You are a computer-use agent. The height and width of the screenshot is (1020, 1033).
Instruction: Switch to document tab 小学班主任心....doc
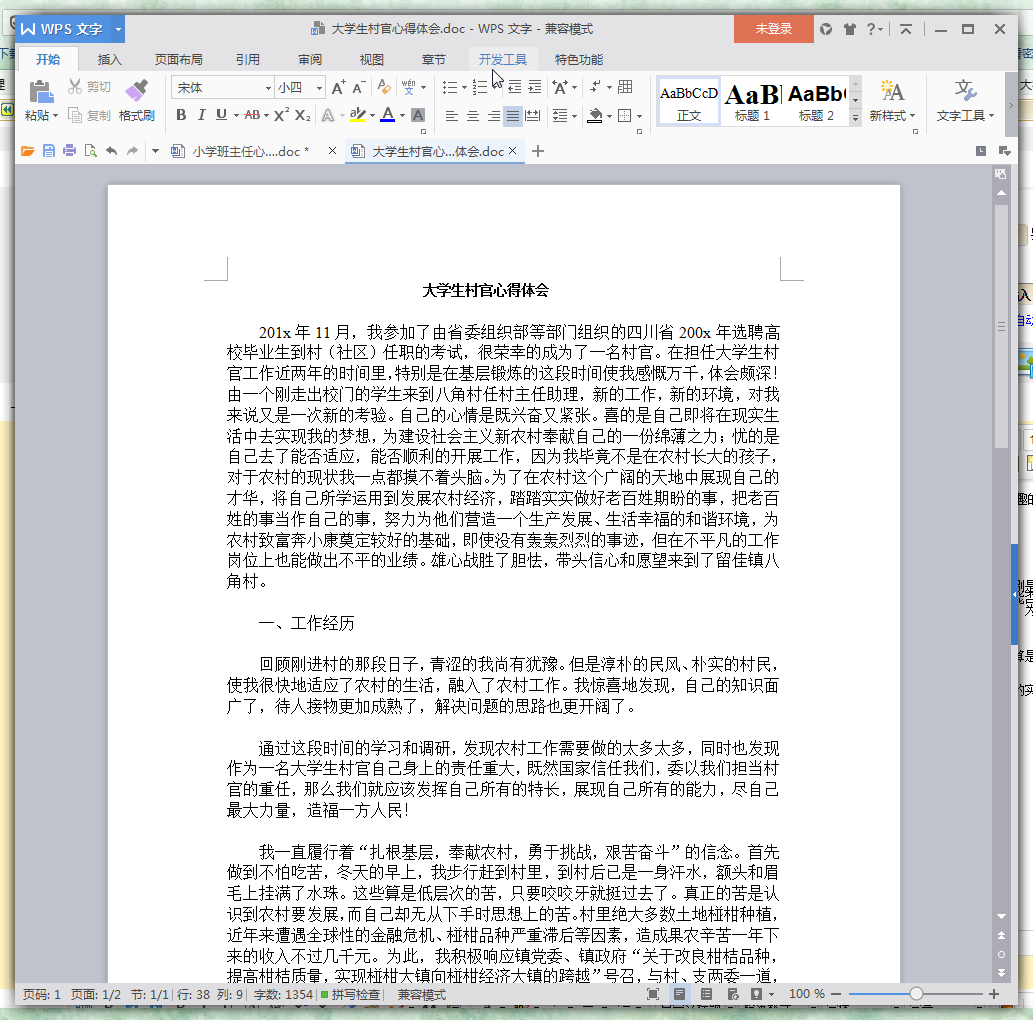250,152
